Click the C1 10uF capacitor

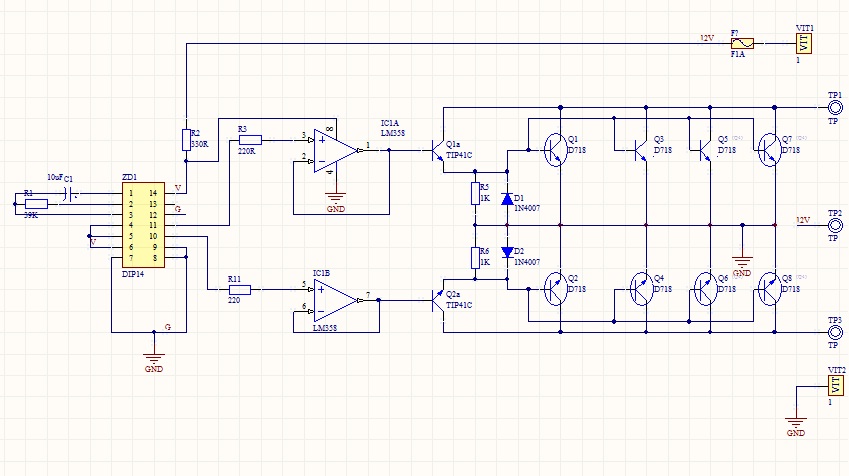(x=68, y=193)
